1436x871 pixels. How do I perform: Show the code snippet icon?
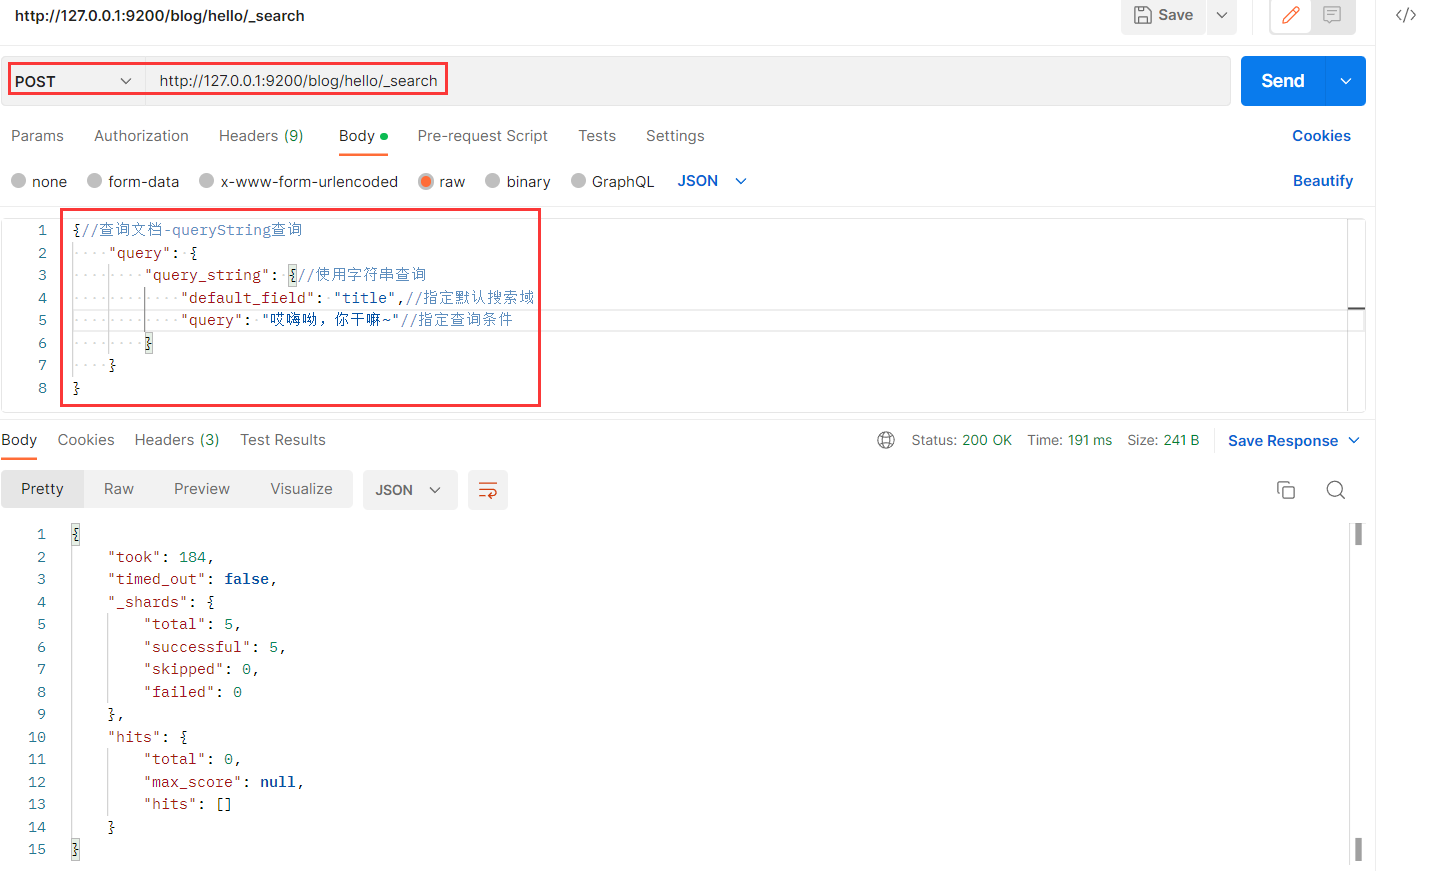coord(1406,15)
